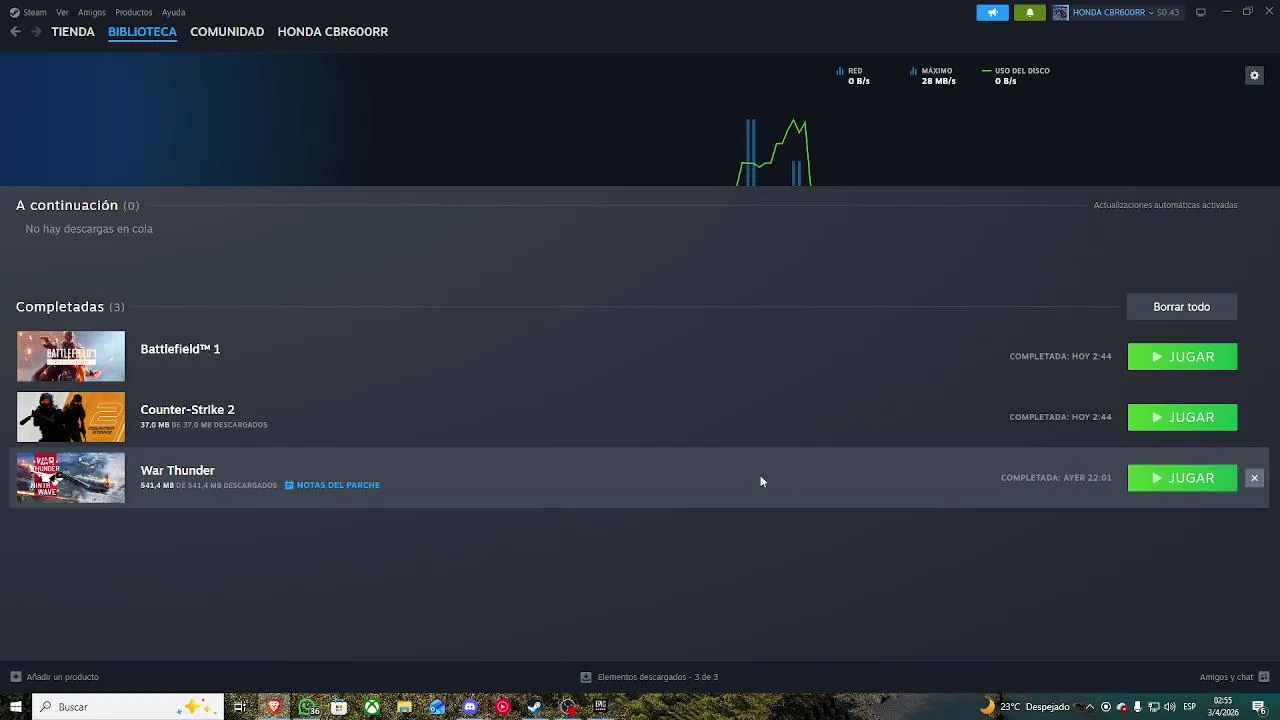Click the wallet balance $0.43
This screenshot has height=720, width=1280.
click(1168, 13)
